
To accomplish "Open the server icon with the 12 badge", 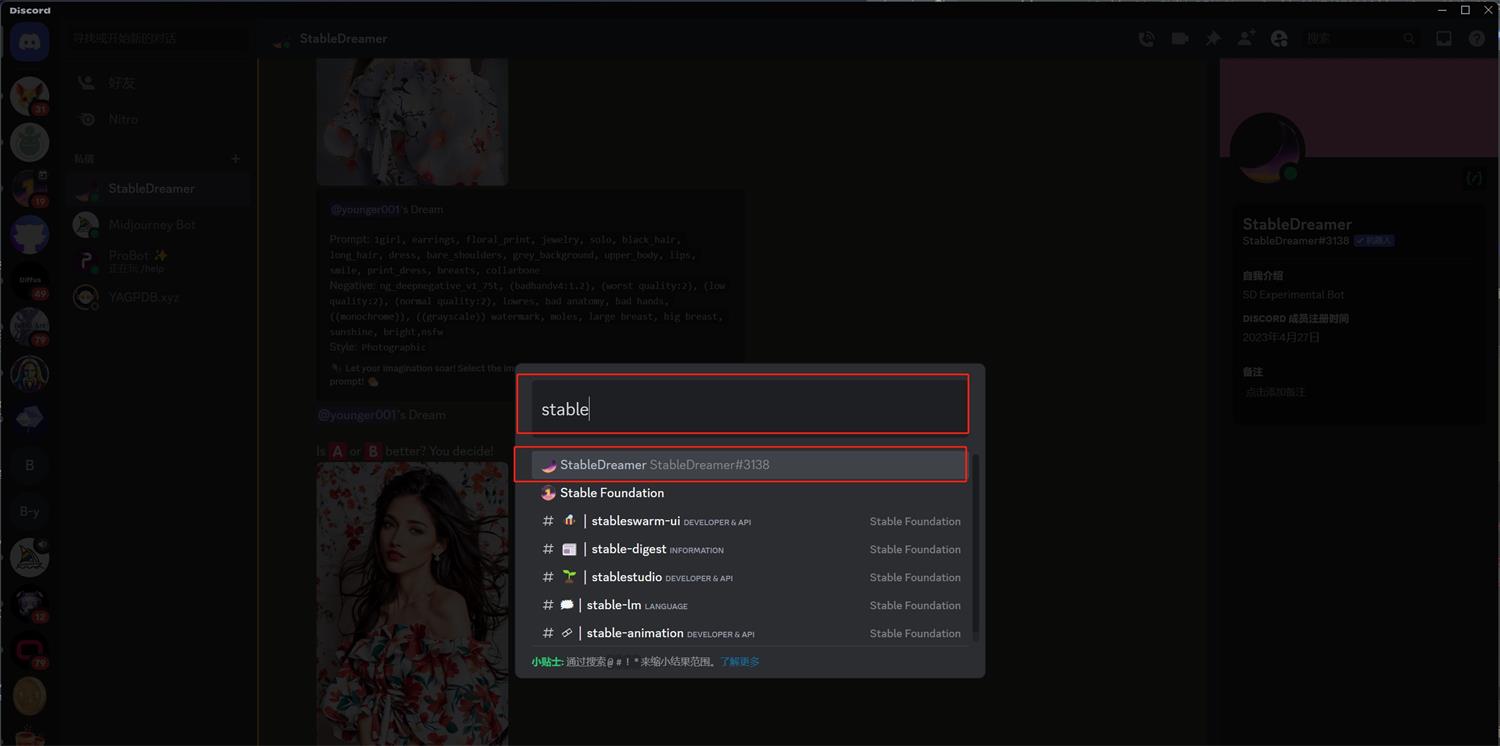I will point(29,604).
